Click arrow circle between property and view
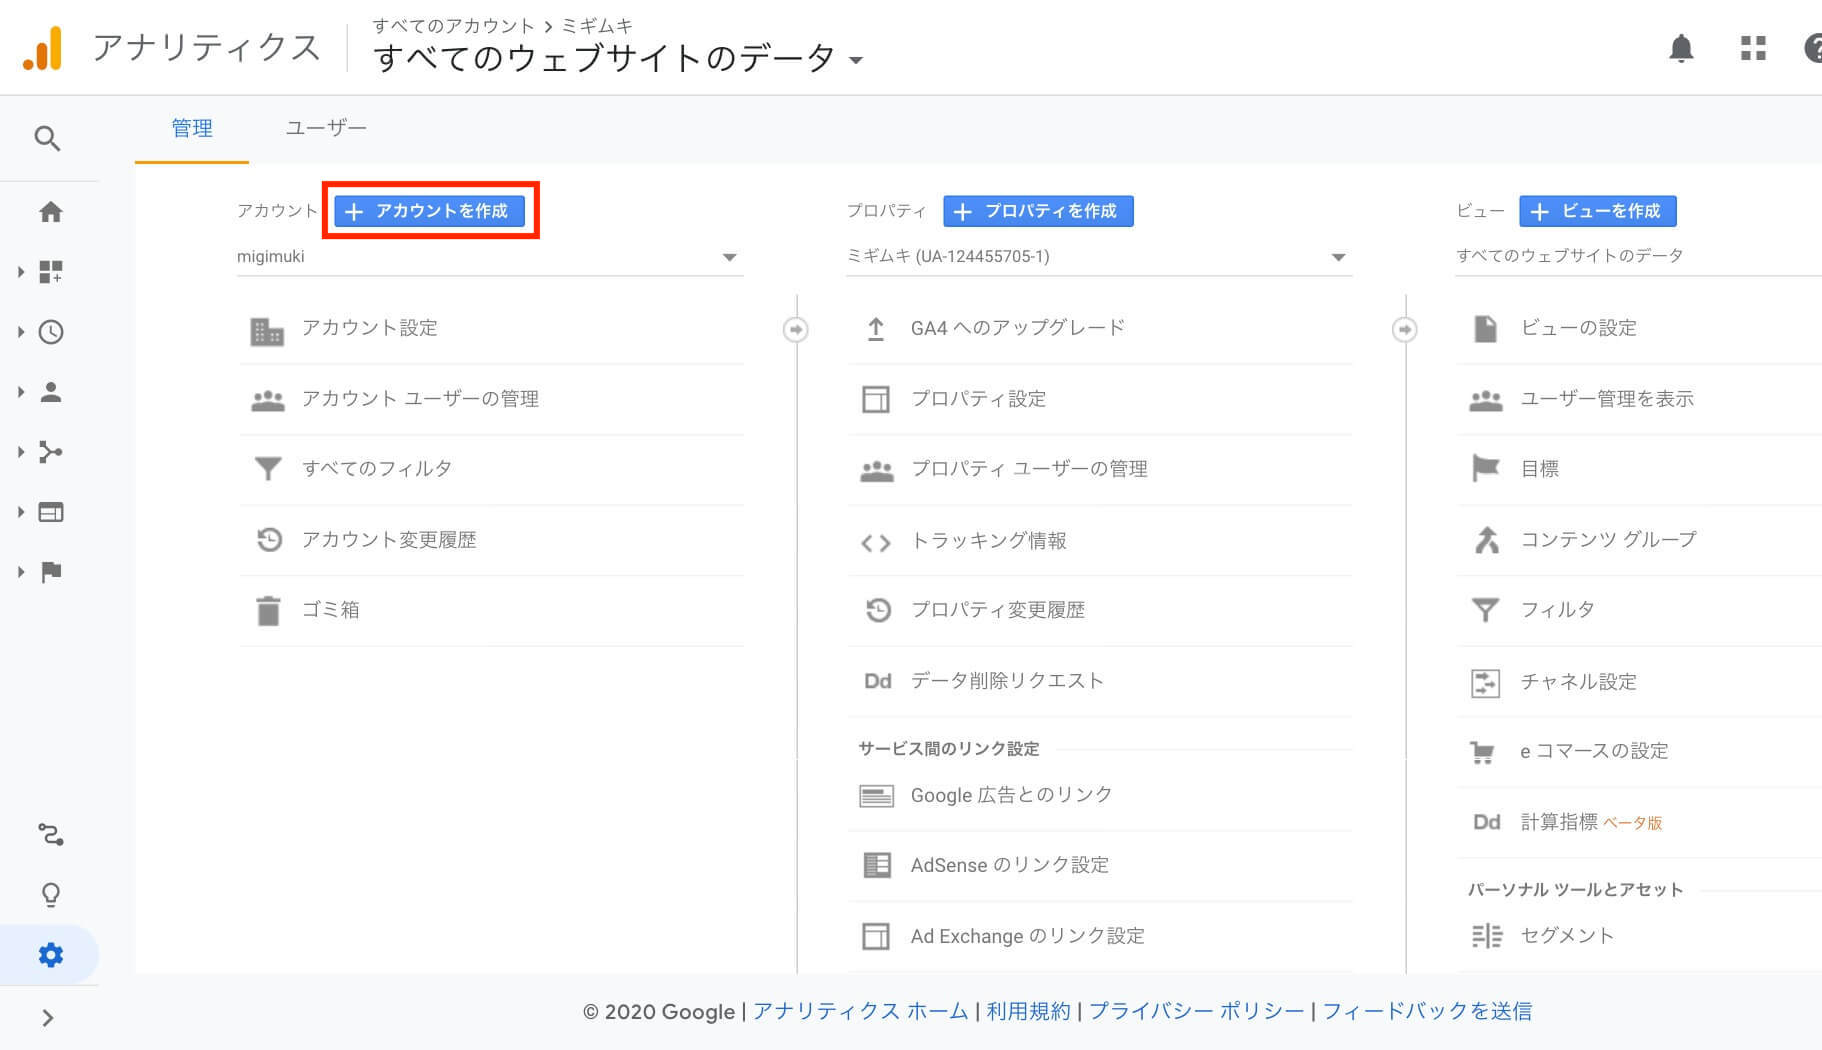 [1405, 329]
